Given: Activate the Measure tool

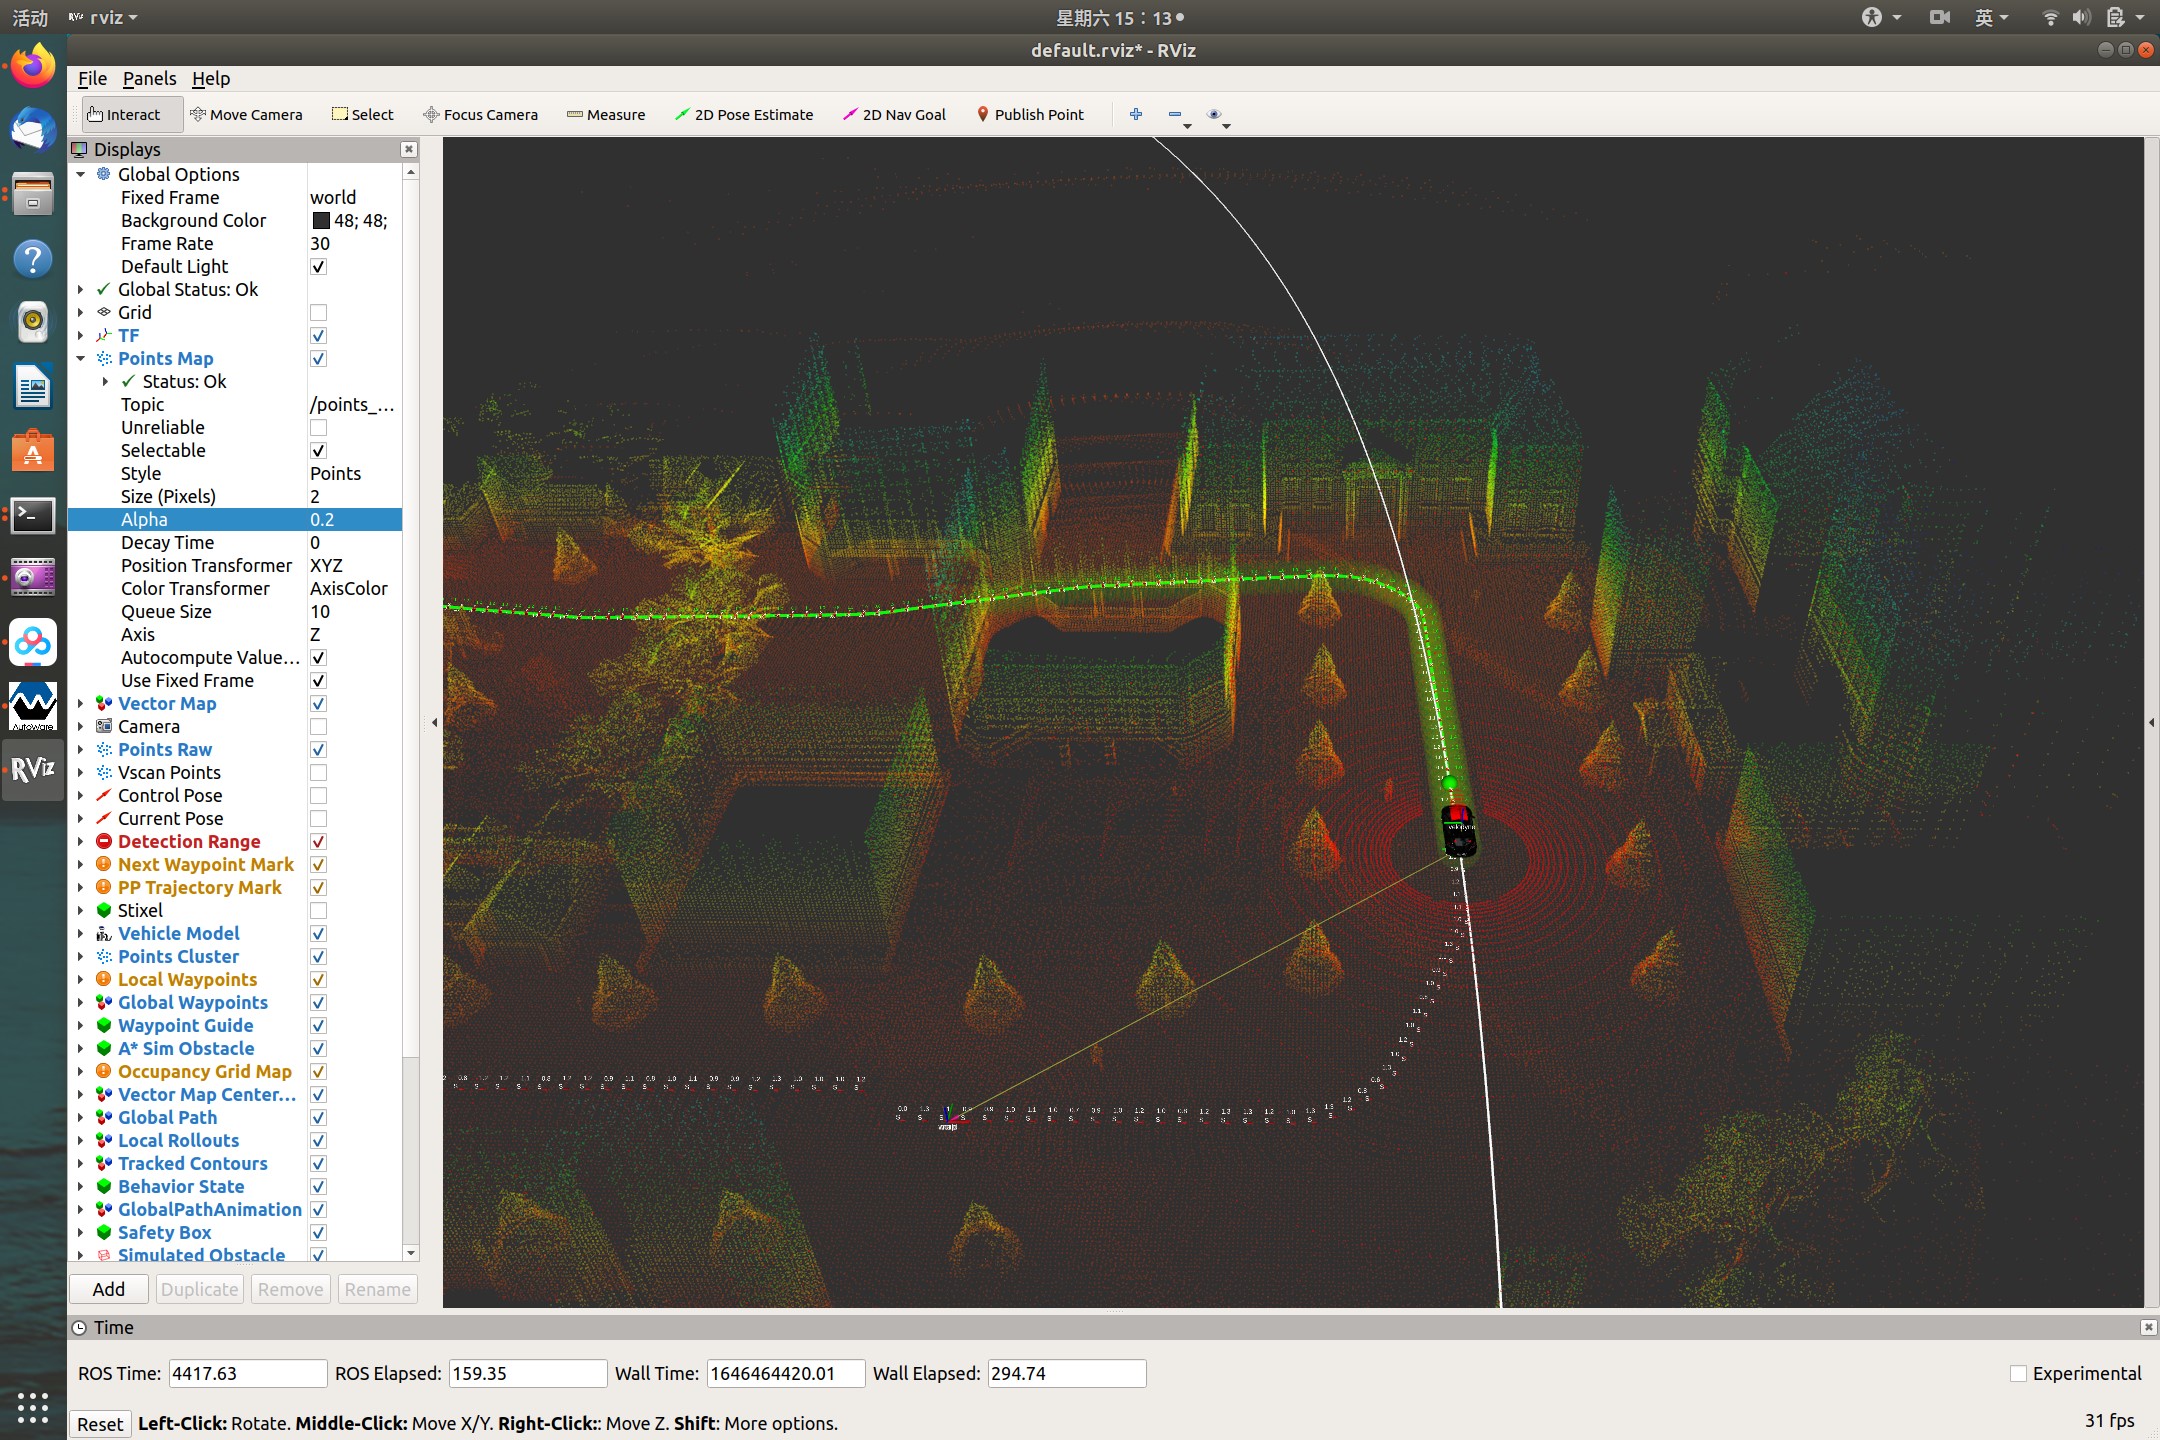Looking at the screenshot, I should (x=606, y=114).
